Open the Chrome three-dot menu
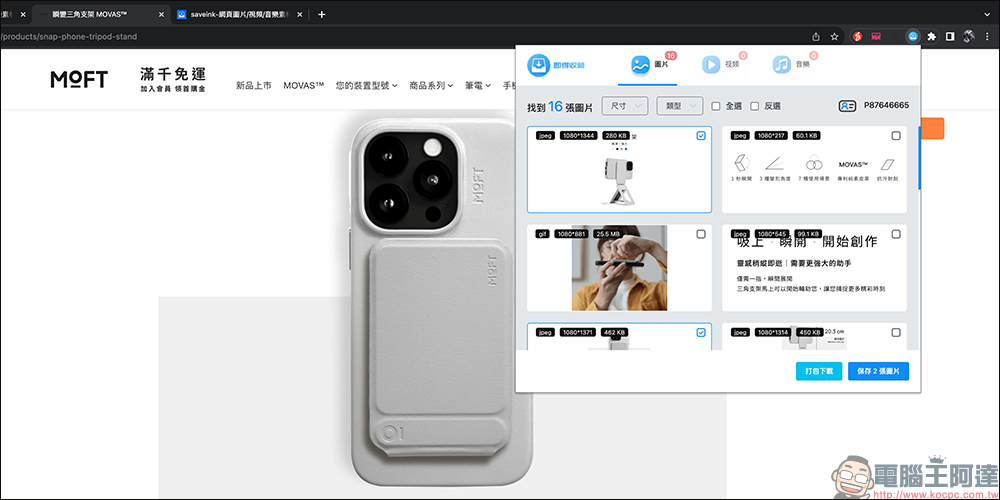The image size is (1000, 500). coord(986,36)
